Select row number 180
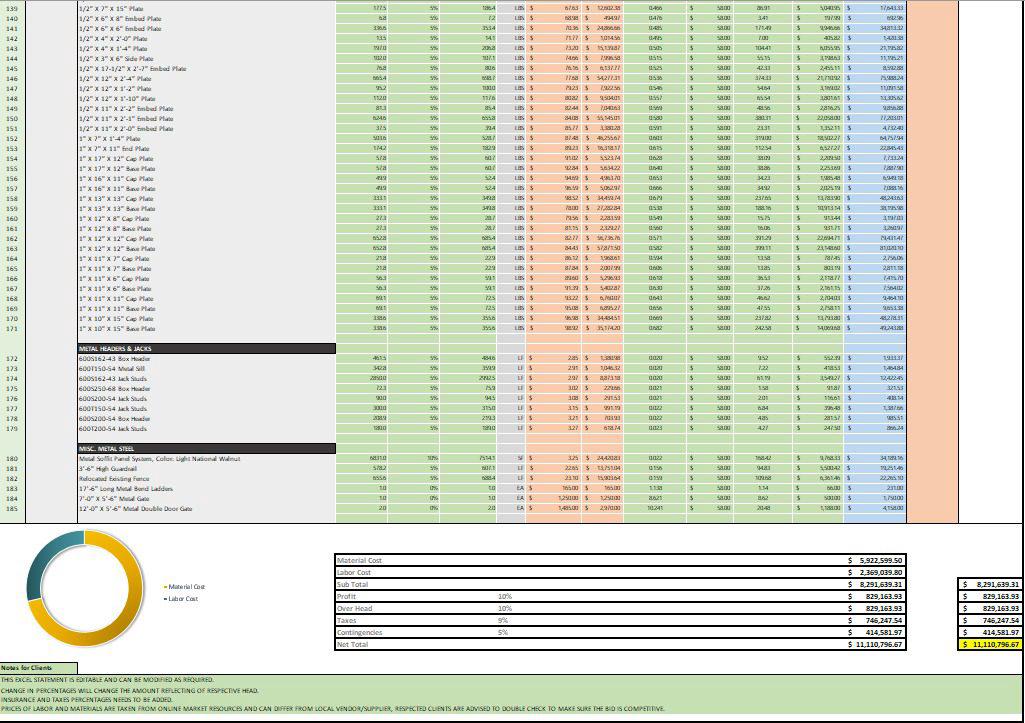 click(11, 459)
